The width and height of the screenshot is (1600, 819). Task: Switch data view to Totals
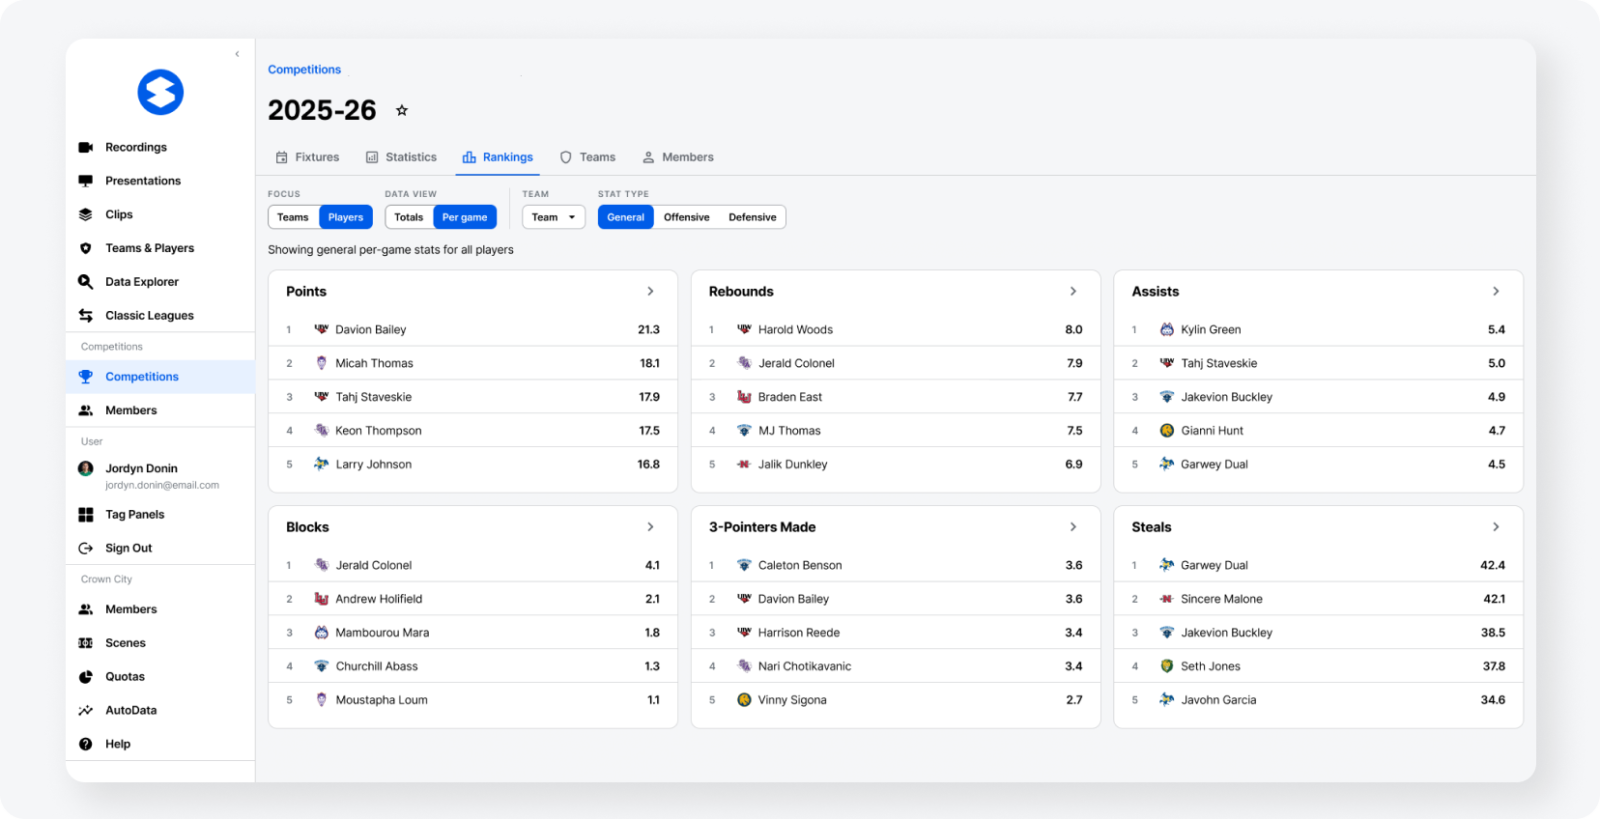click(x=408, y=217)
